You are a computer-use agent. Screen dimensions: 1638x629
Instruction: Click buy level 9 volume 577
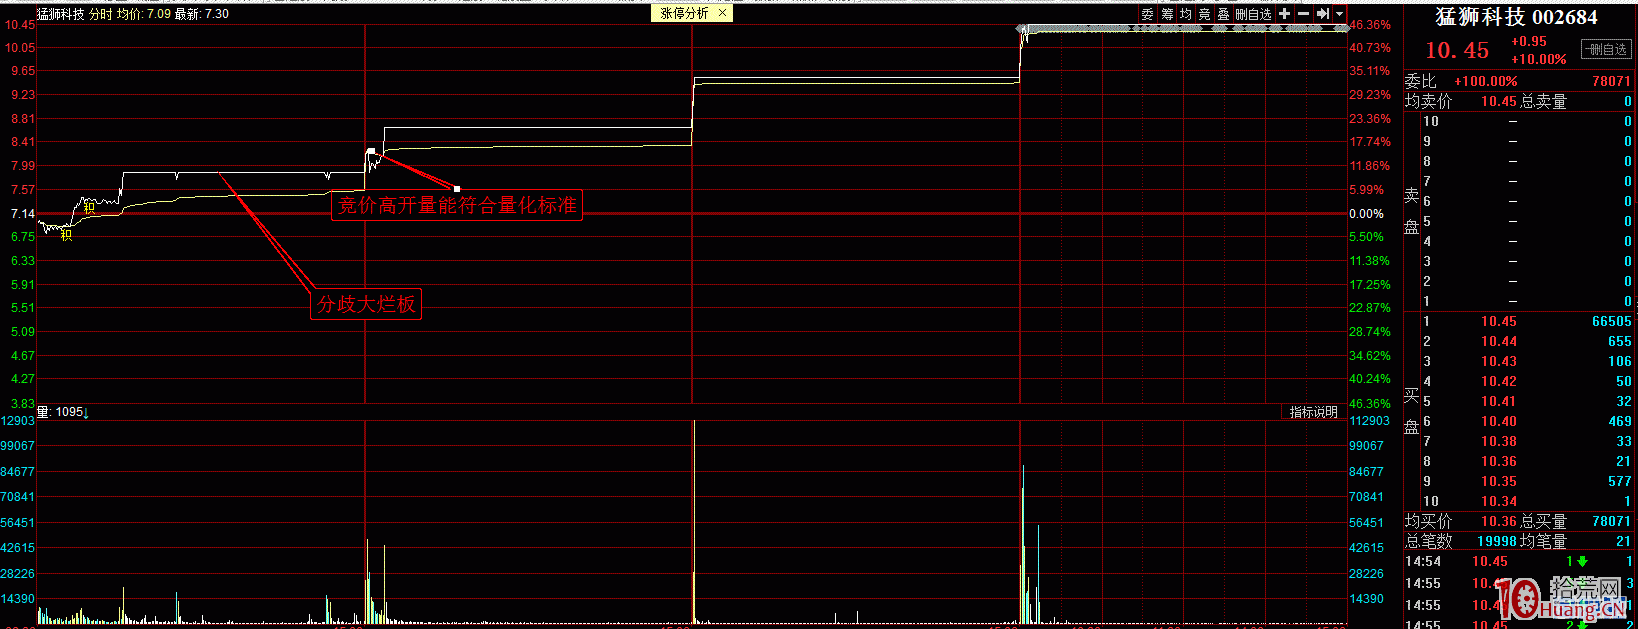1619,481
